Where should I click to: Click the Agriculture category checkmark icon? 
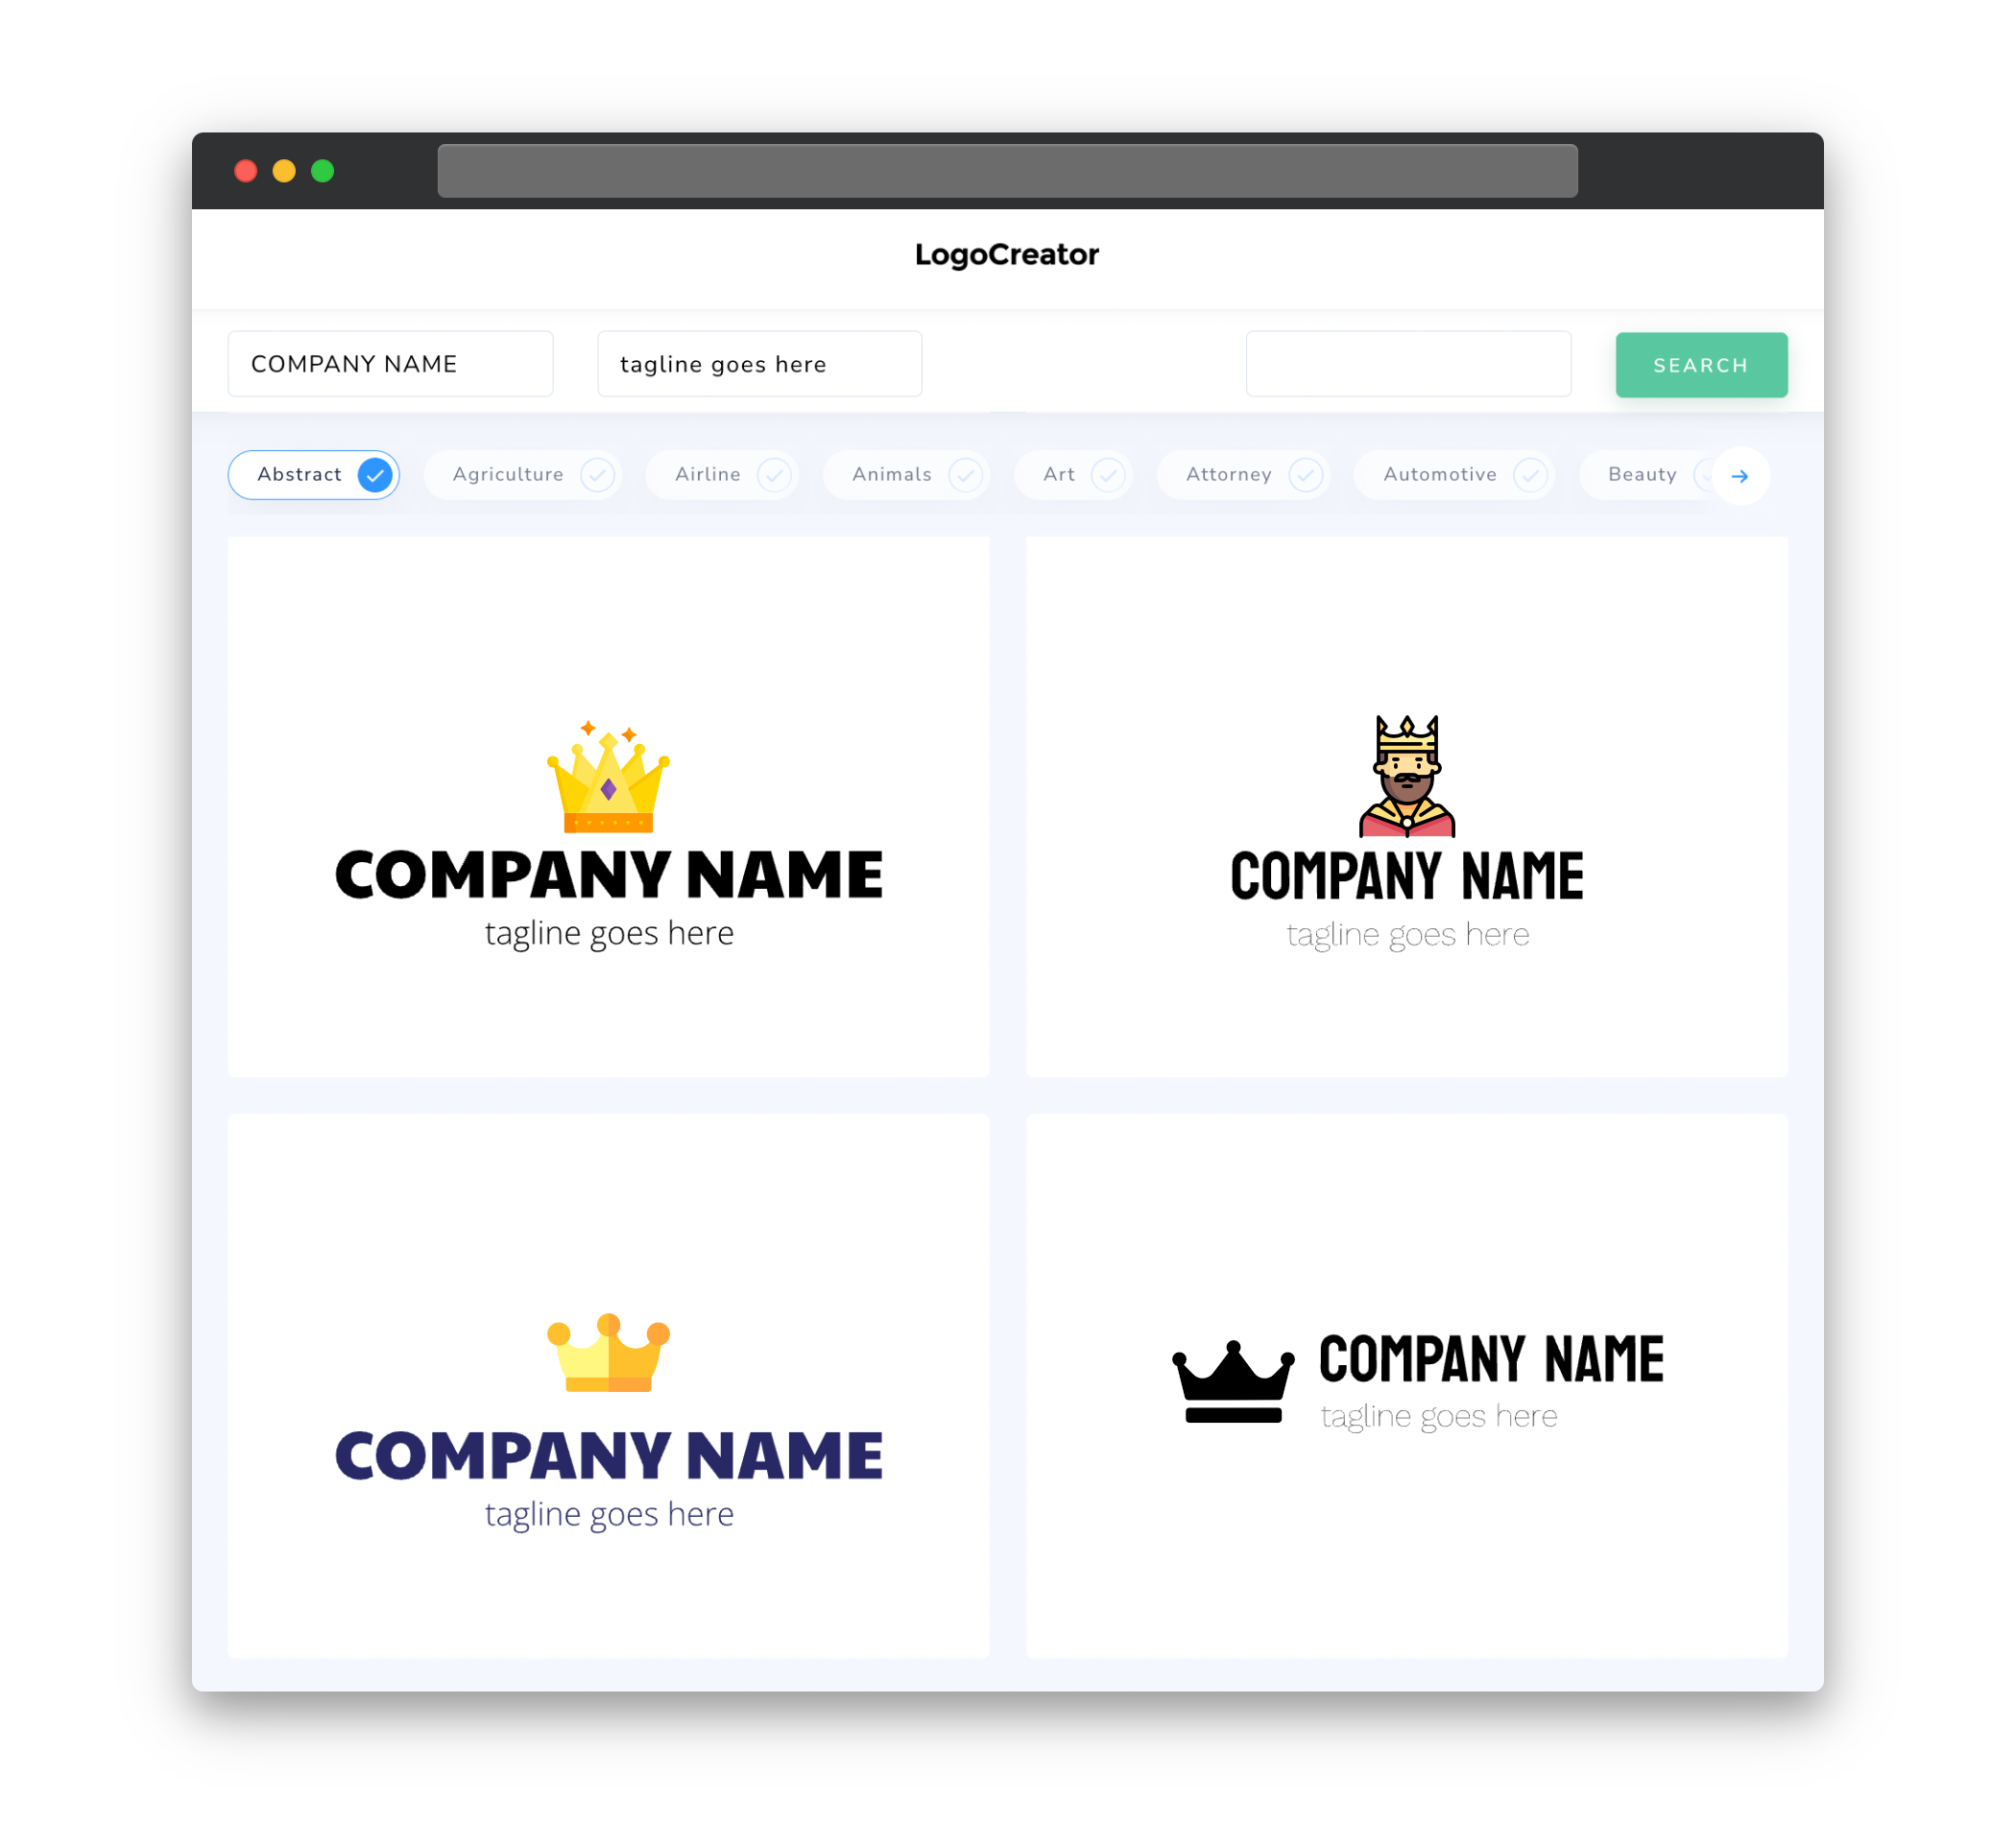[x=597, y=474]
